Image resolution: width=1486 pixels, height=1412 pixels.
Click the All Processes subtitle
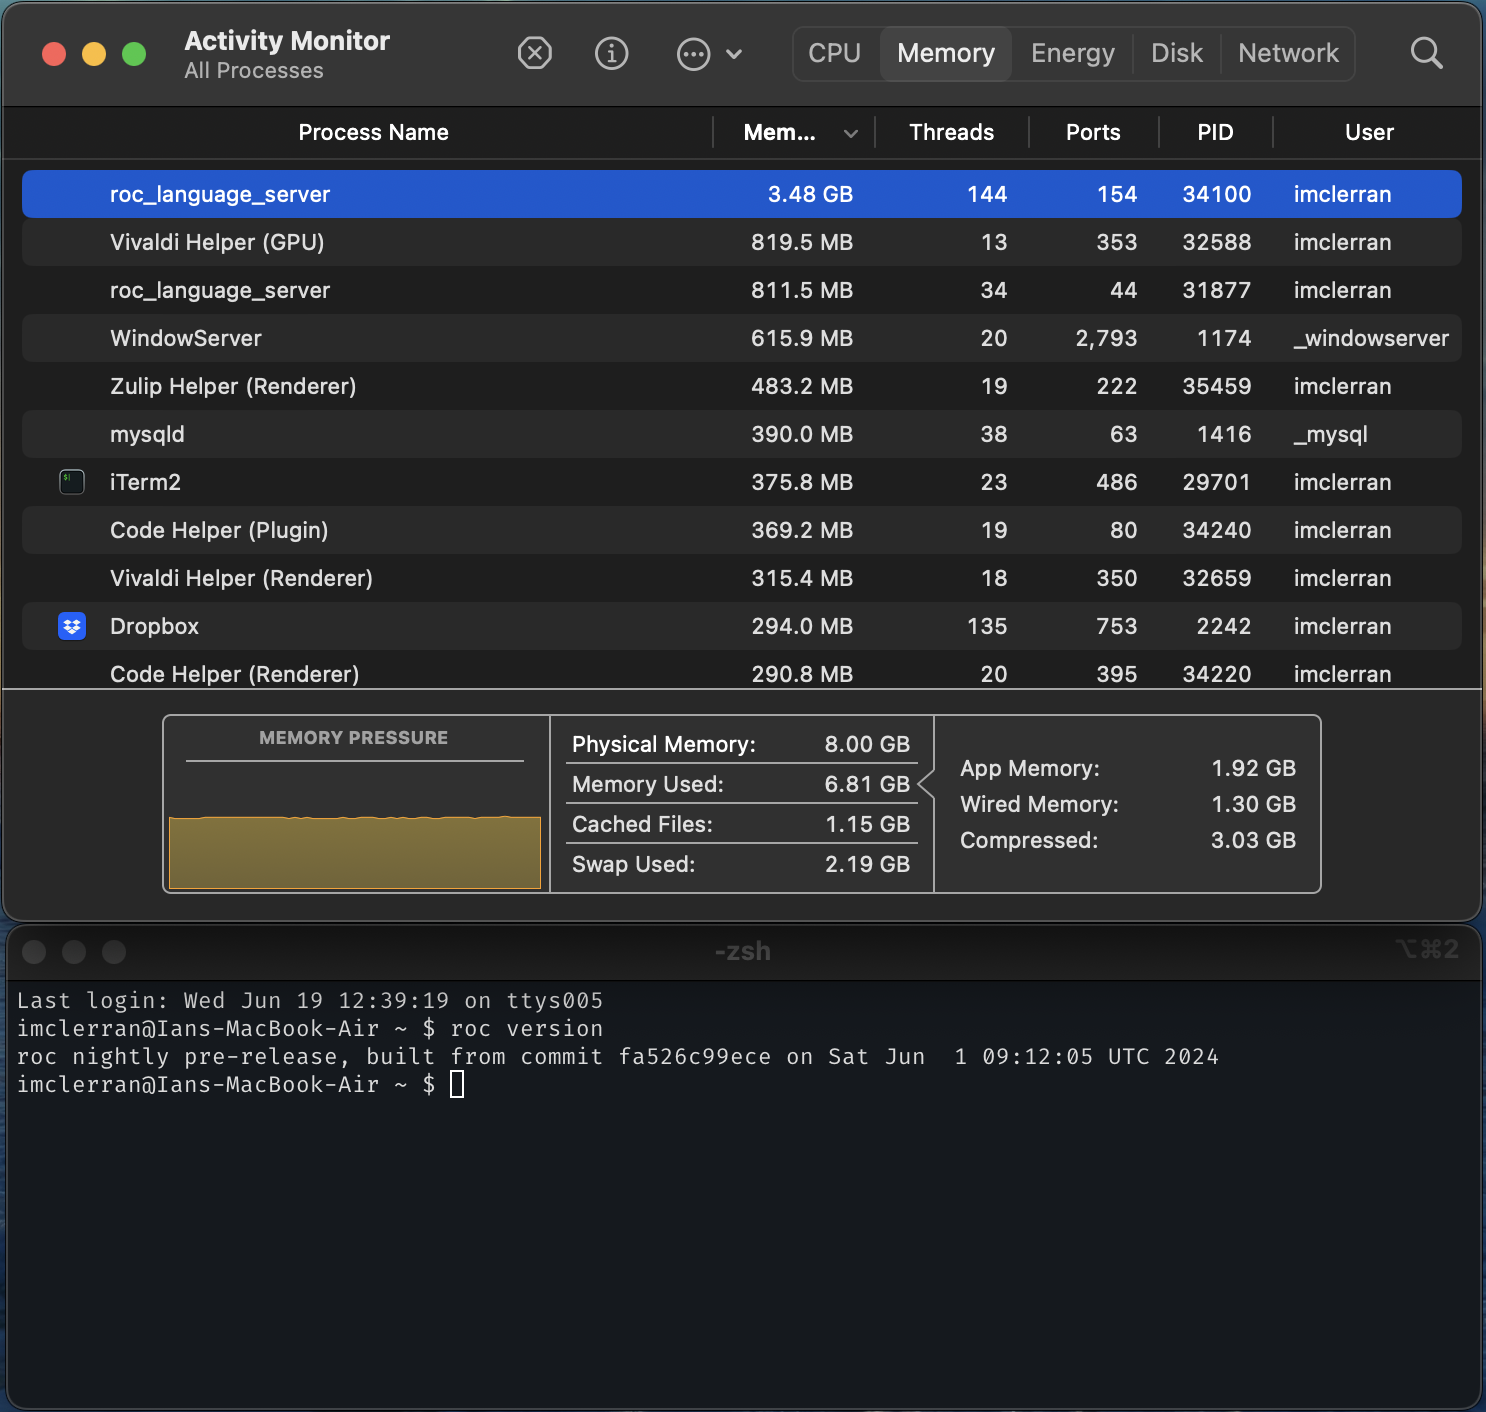pyautogui.click(x=254, y=71)
